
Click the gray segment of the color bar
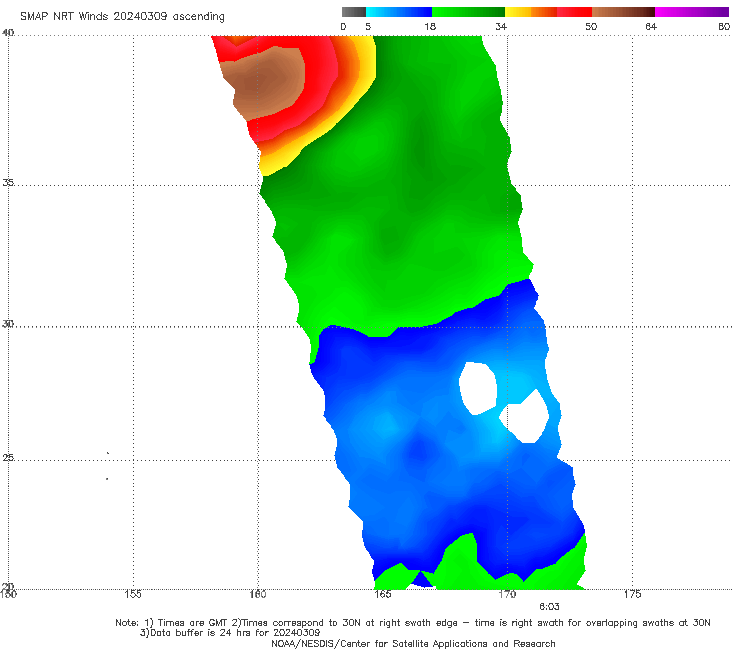point(354,12)
